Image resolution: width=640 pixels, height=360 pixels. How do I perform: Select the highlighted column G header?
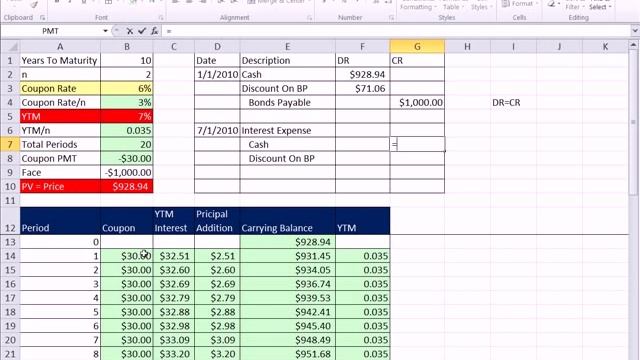(x=417, y=47)
